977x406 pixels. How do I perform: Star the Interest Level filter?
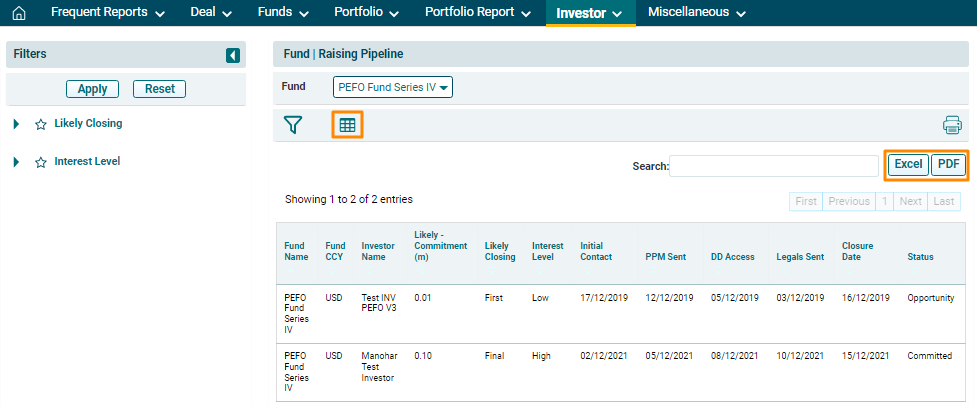(41, 162)
